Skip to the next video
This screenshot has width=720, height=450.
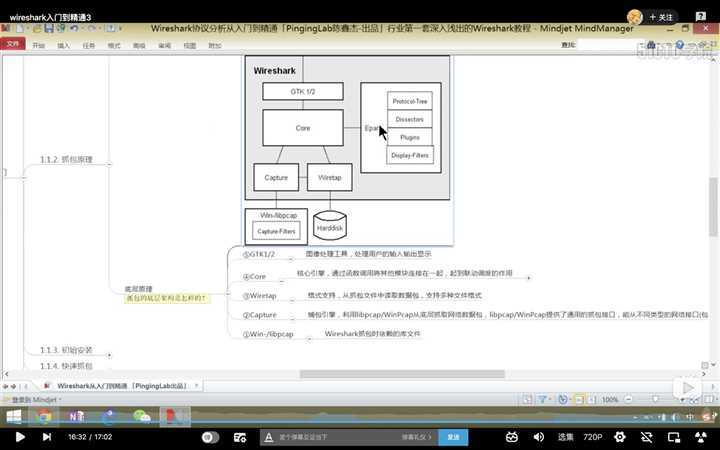tap(46, 437)
